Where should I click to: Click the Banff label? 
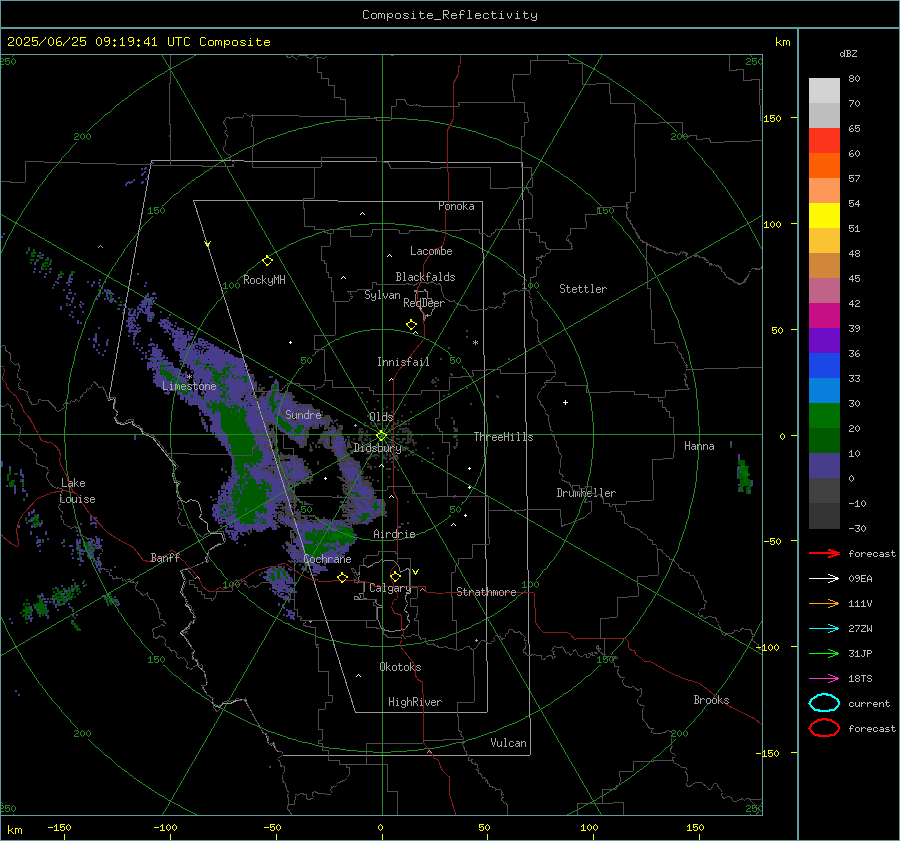(x=165, y=558)
